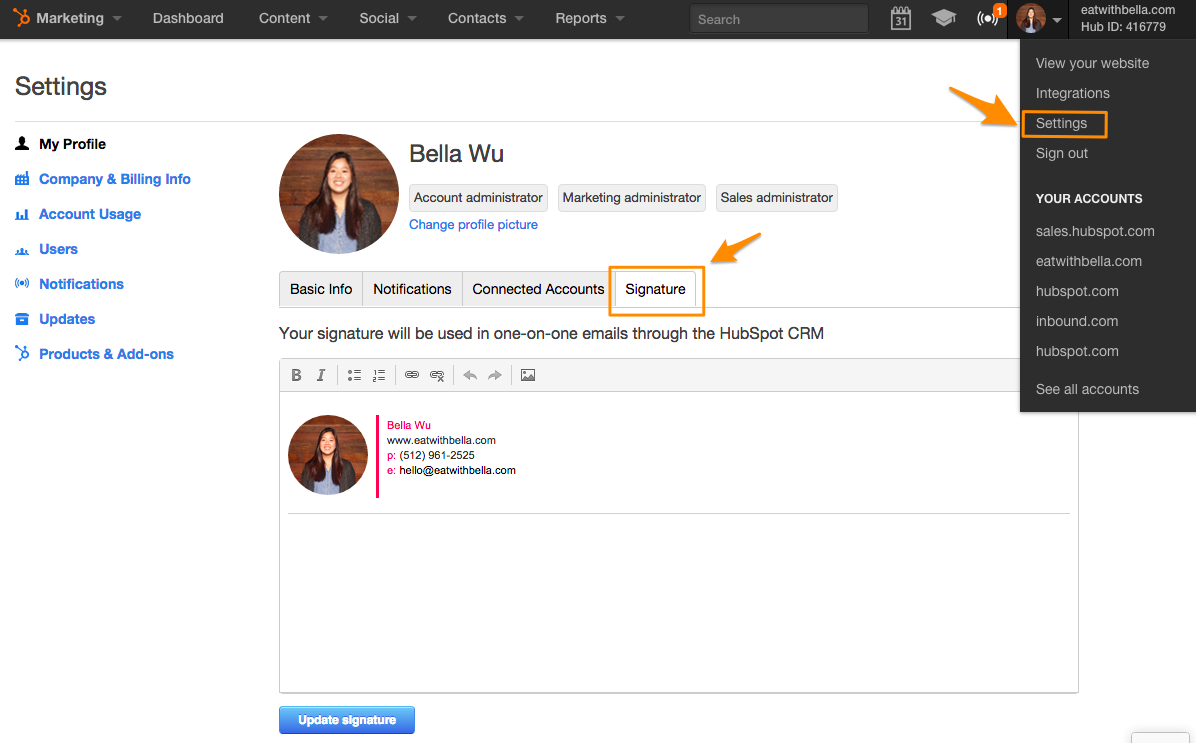Click the Hub ID: 416779 text

click(x=1123, y=27)
